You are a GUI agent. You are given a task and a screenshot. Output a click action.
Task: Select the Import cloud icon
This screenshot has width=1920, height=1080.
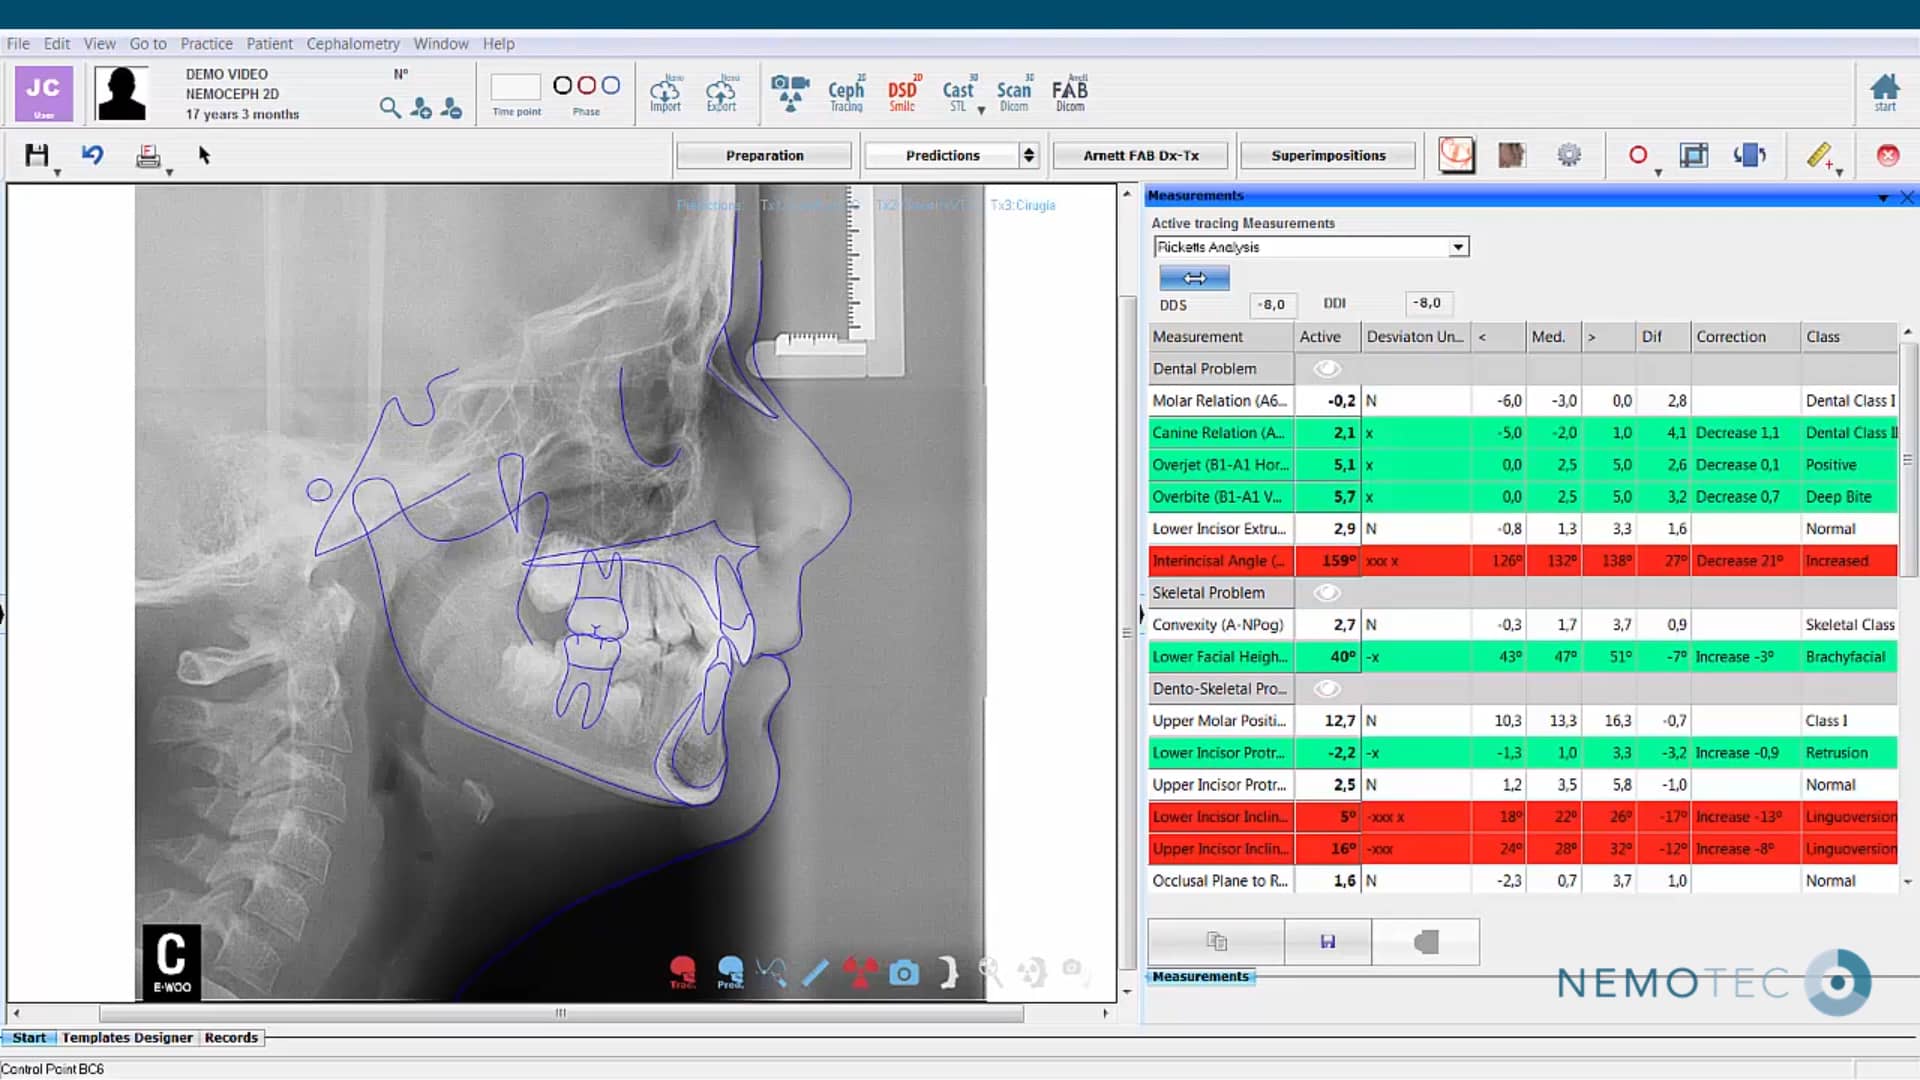tap(665, 90)
